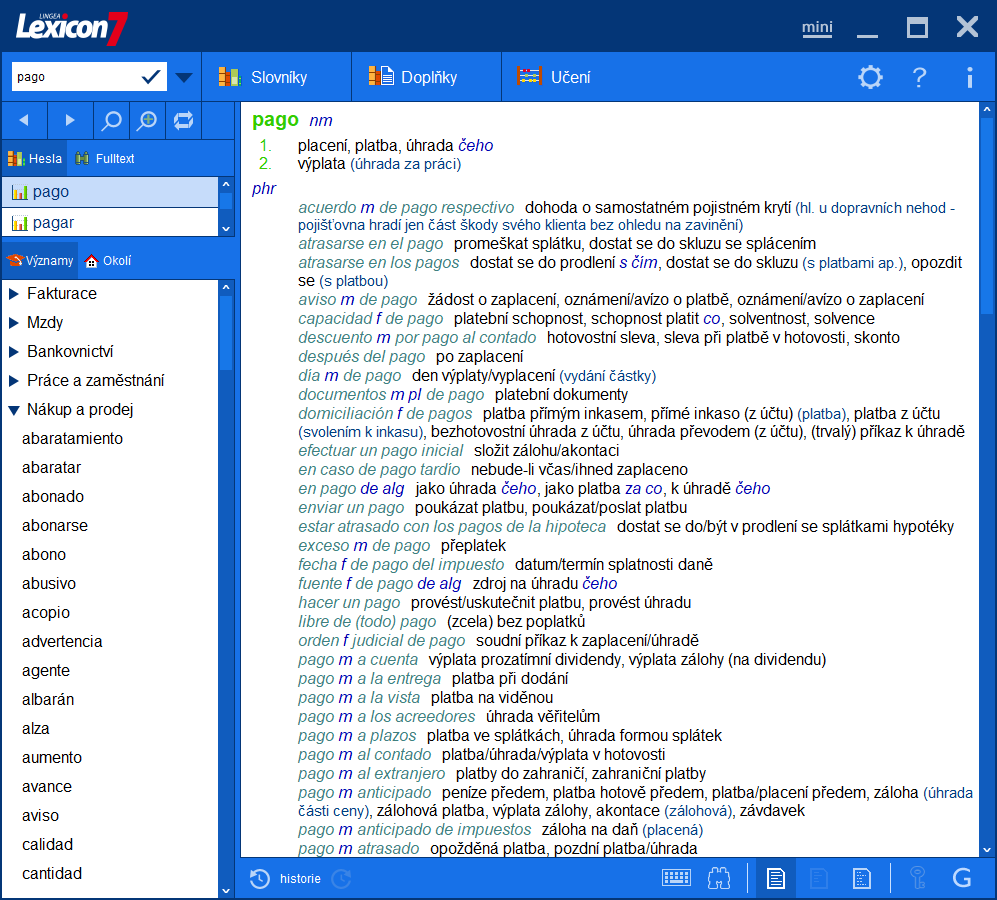Screen dimensions: 997x900
Task: Click up arrow of entry pane scrollbar
Action: coord(987,110)
